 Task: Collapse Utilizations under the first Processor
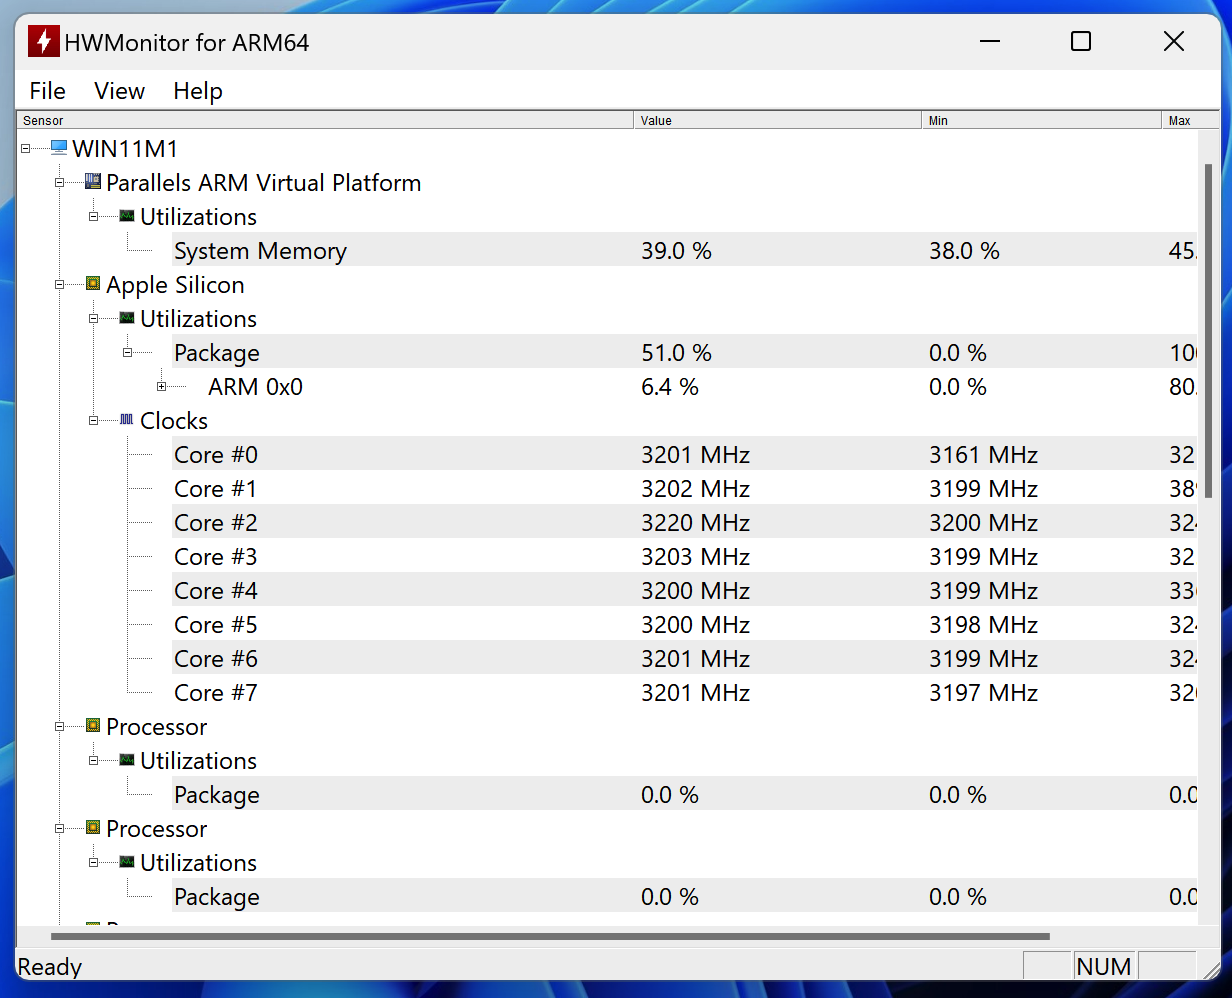tap(94, 761)
